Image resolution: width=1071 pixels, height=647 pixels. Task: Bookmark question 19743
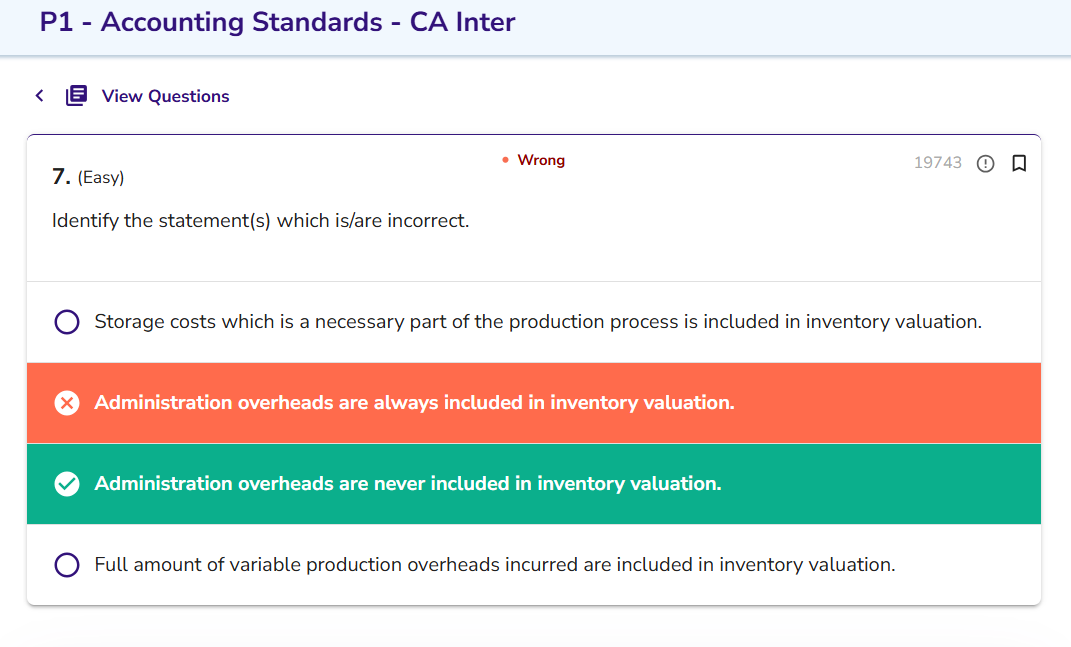(x=1019, y=163)
